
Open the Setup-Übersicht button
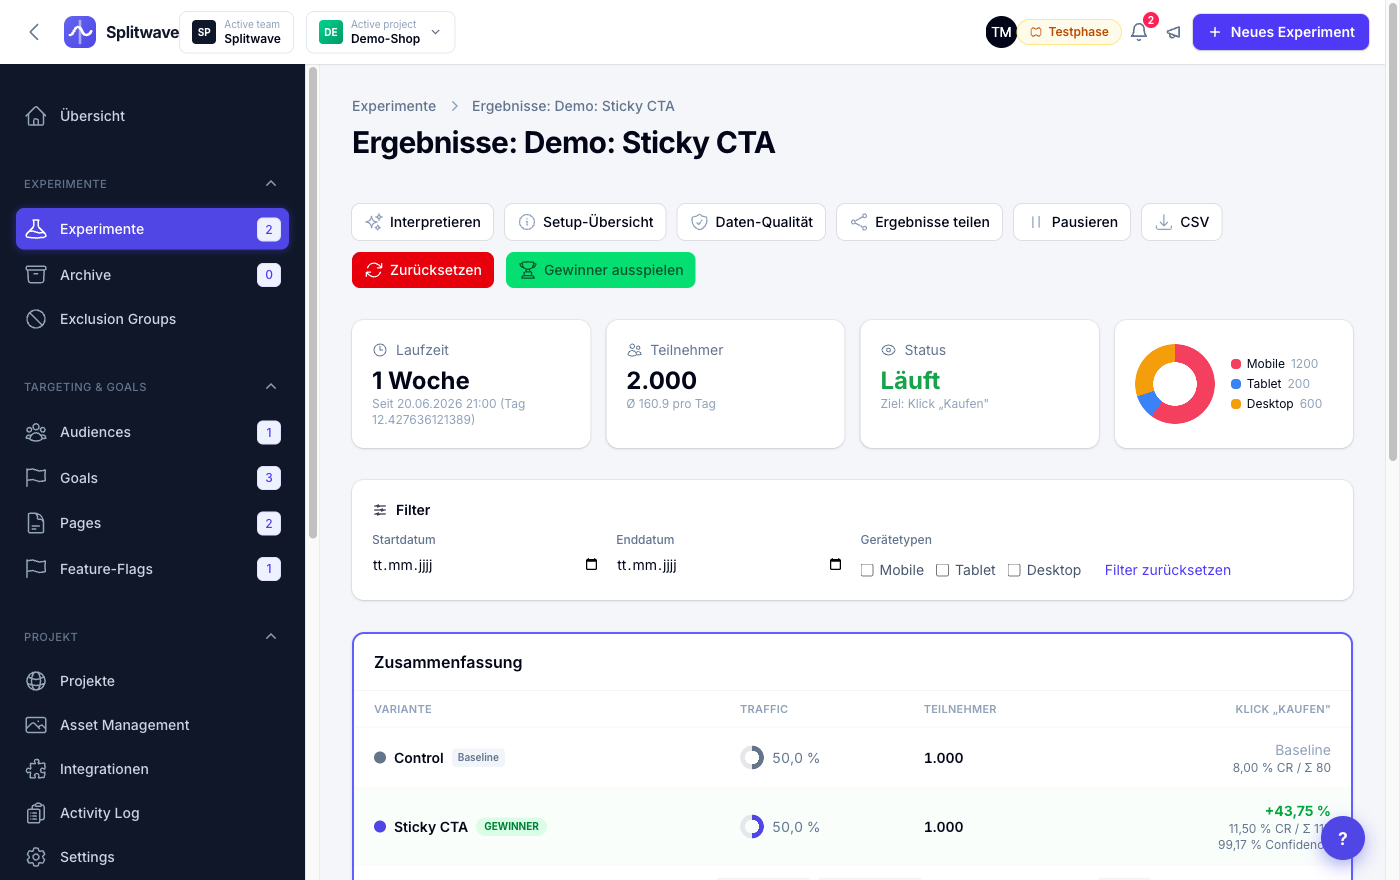(586, 222)
